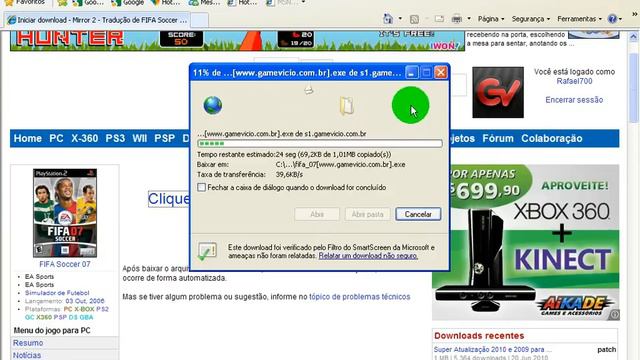640x360 pixels.
Task: Click the Xbox 360 Kinect advertisement banner
Action: coord(526,242)
